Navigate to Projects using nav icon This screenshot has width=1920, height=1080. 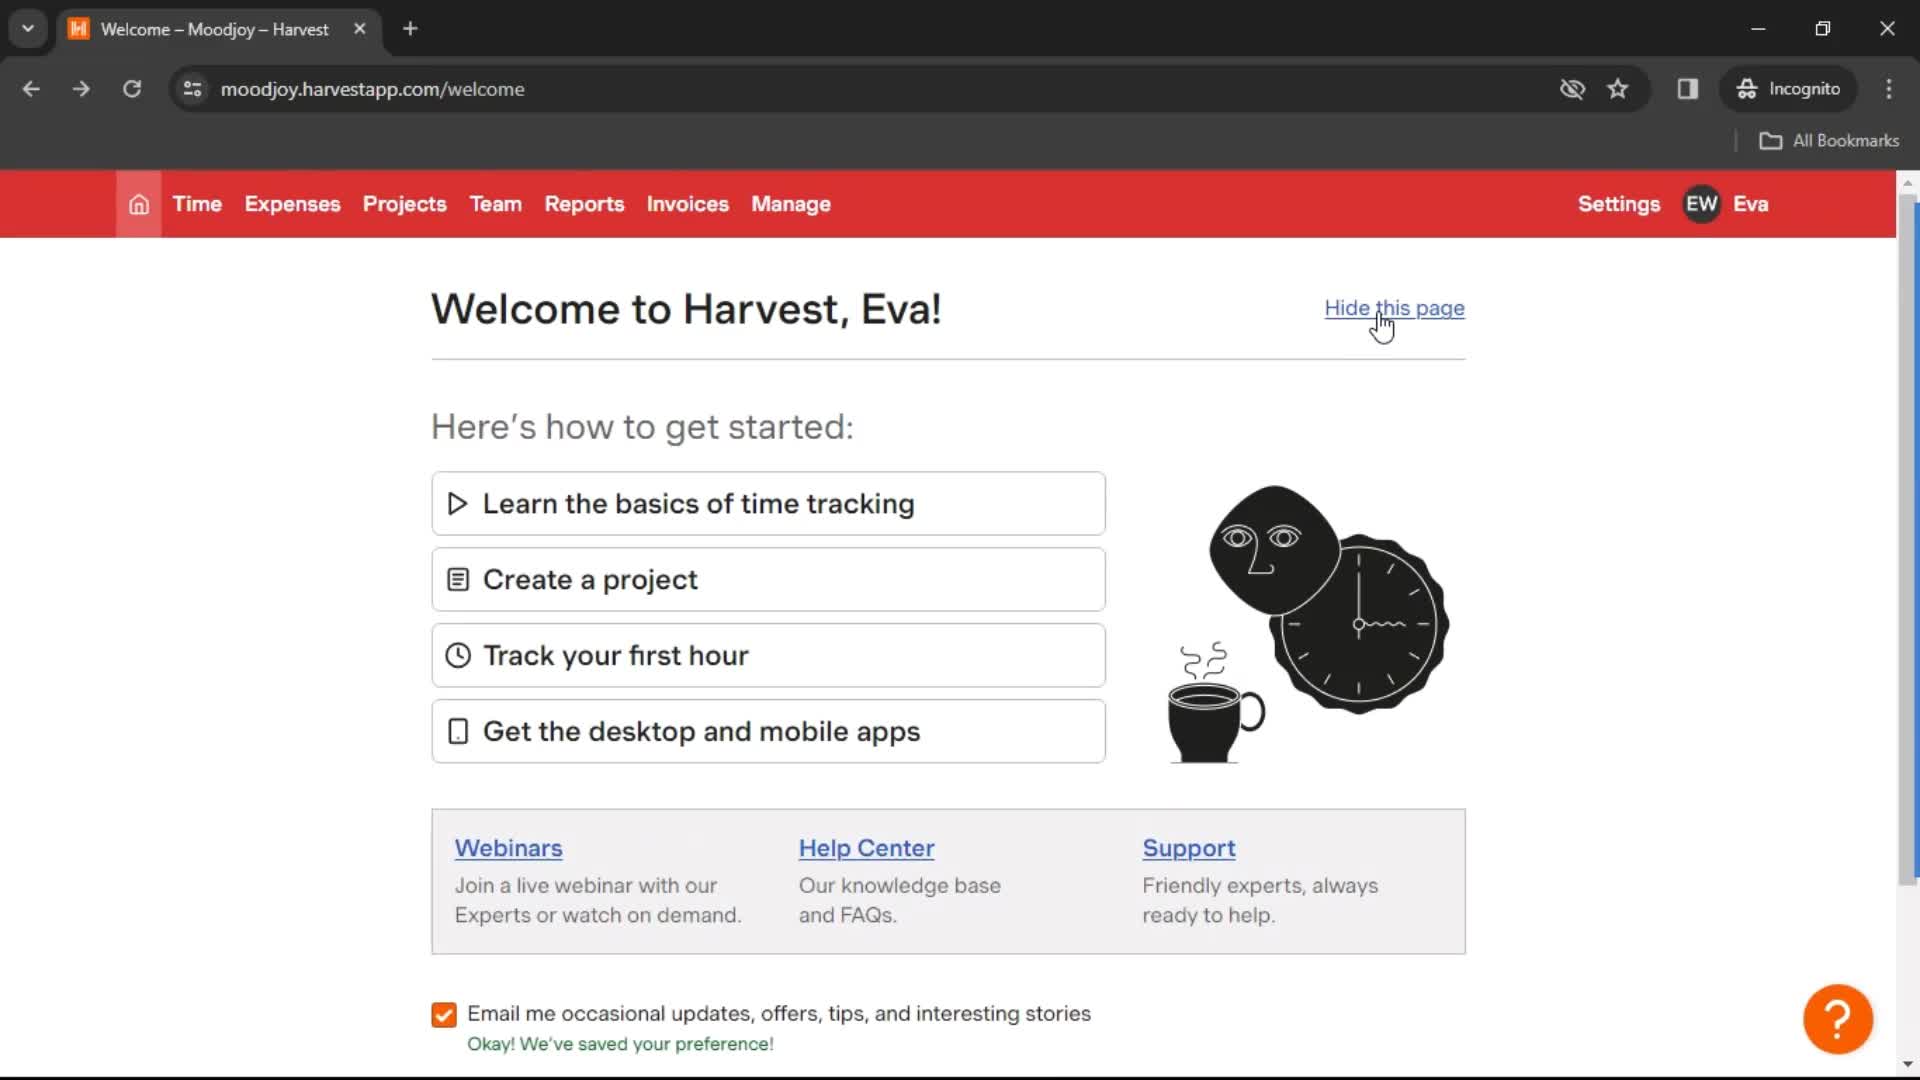(x=405, y=204)
